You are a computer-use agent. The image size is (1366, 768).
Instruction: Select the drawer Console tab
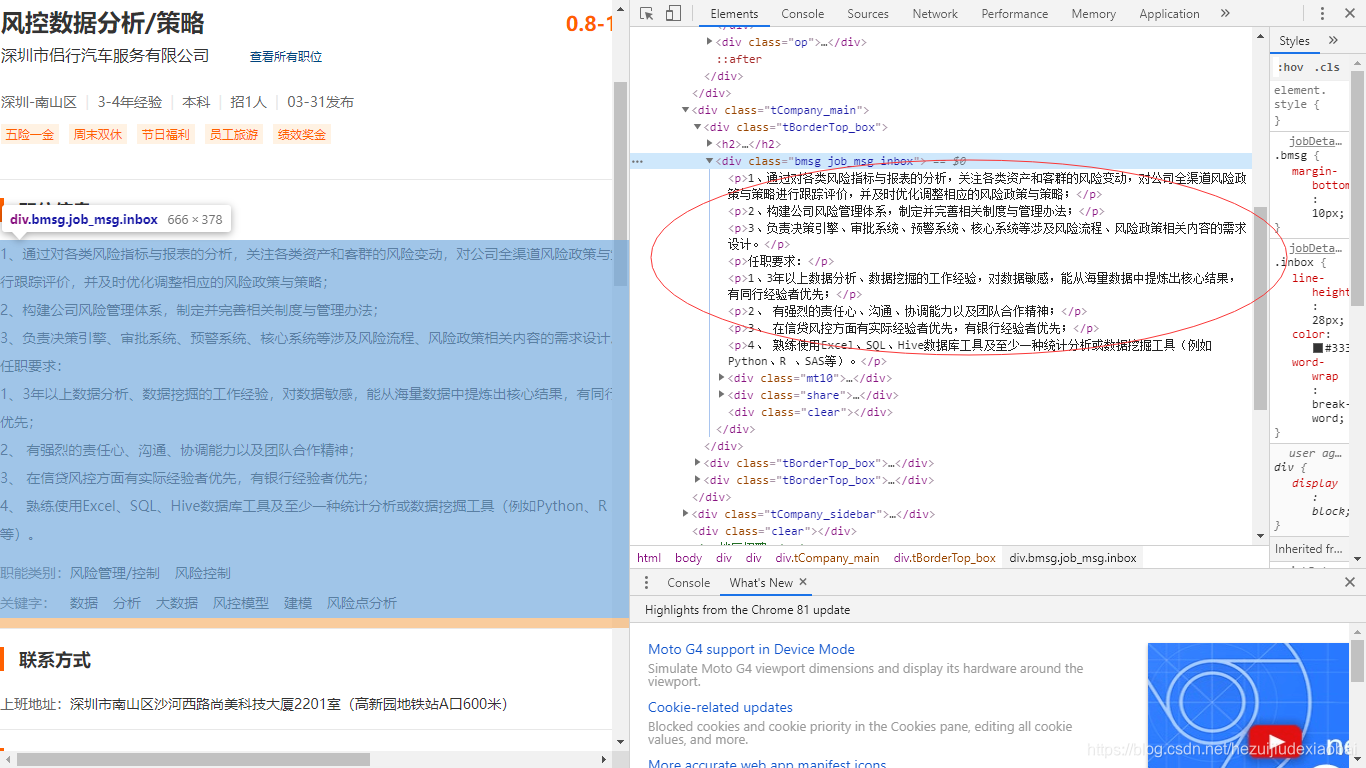pyautogui.click(x=688, y=582)
